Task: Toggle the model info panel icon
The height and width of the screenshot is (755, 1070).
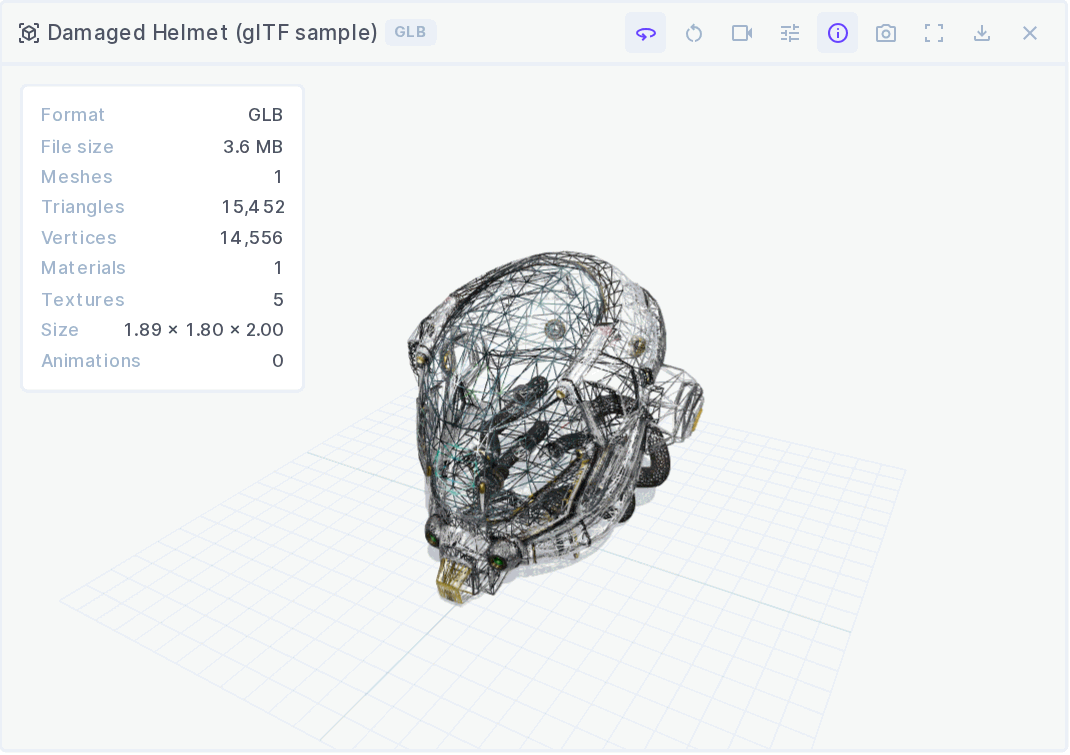Action: (x=838, y=33)
